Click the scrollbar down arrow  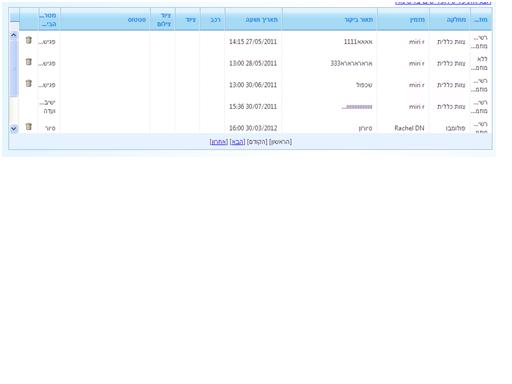click(14, 128)
